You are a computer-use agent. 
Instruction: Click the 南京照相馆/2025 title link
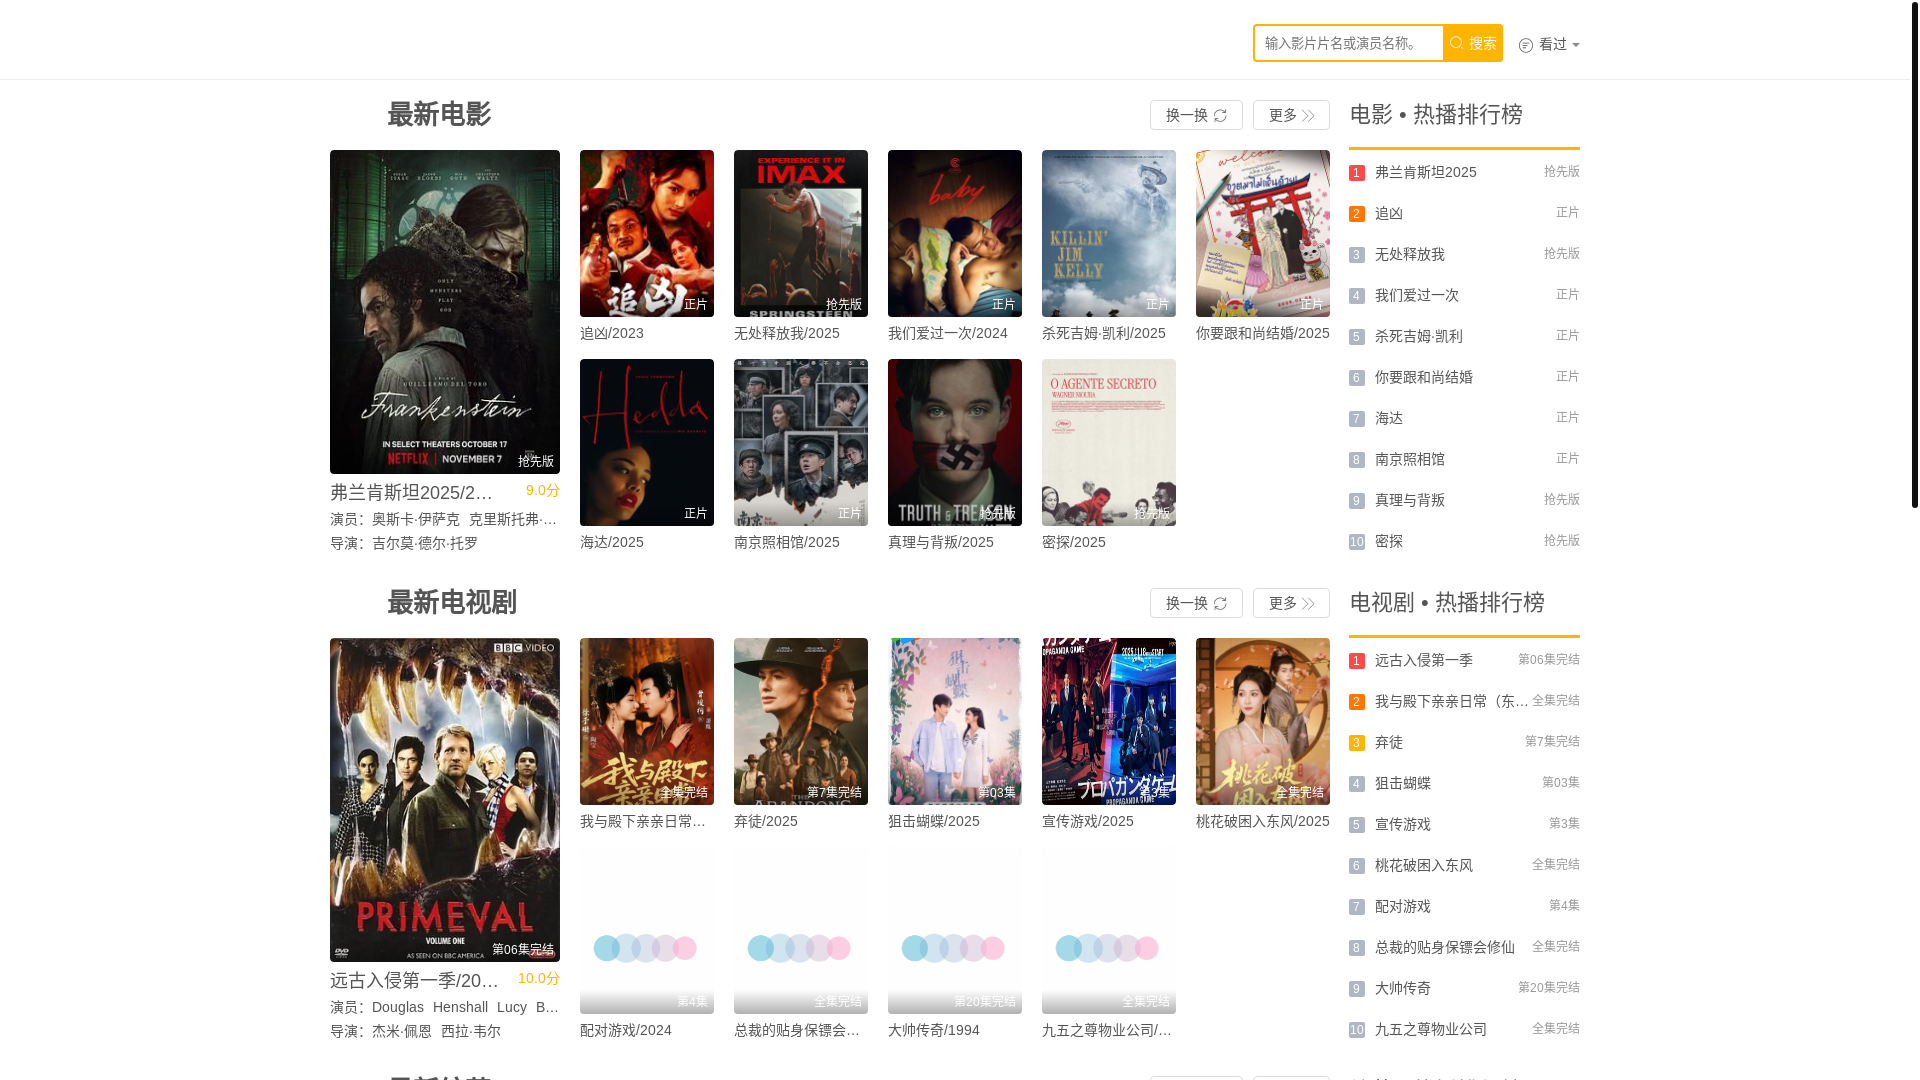tap(786, 542)
